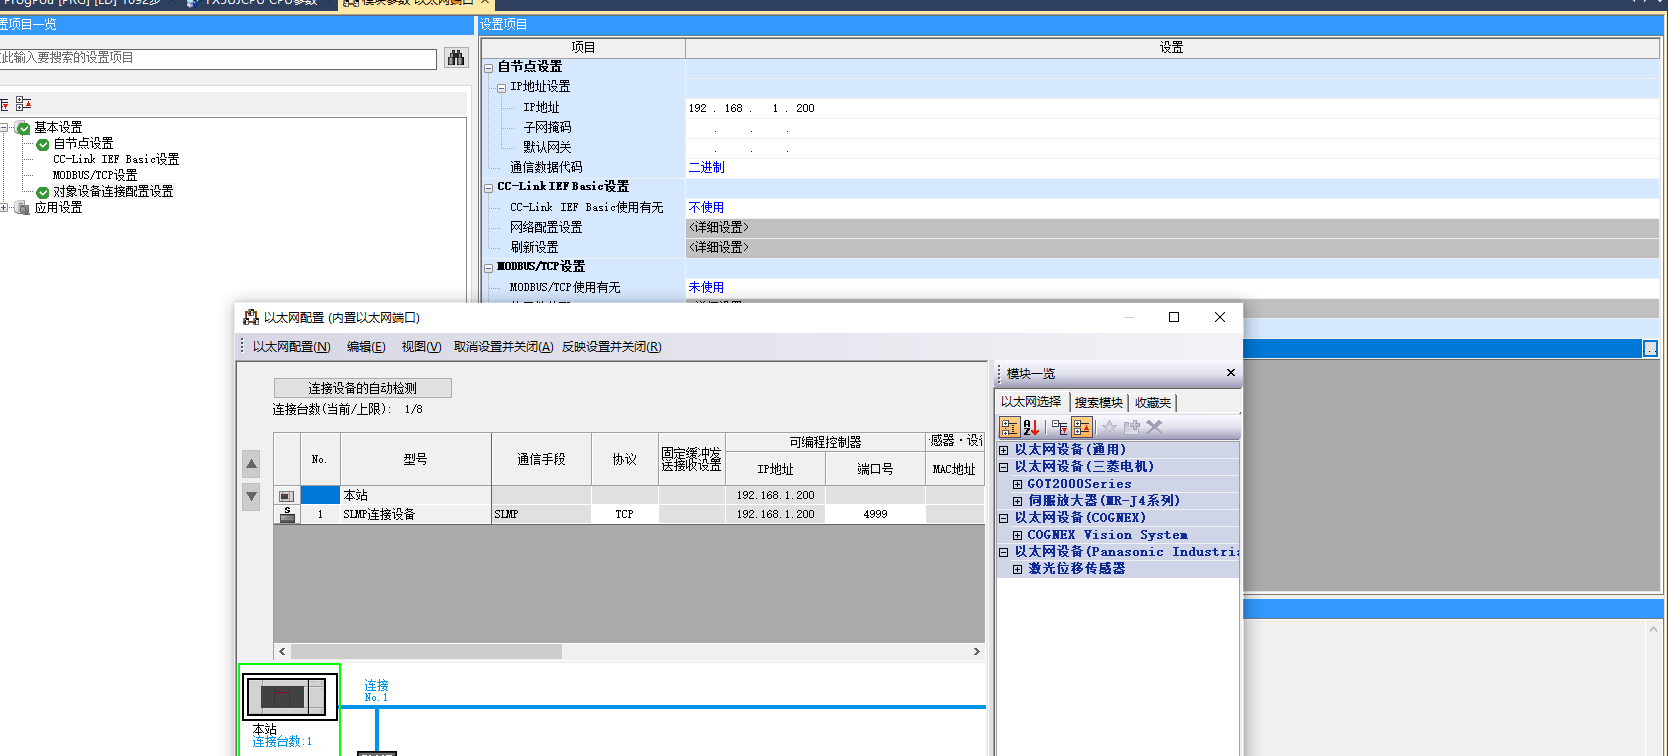Collapse the 自节点设置 section in settings grid
The height and width of the screenshot is (756, 1668).
489,67
